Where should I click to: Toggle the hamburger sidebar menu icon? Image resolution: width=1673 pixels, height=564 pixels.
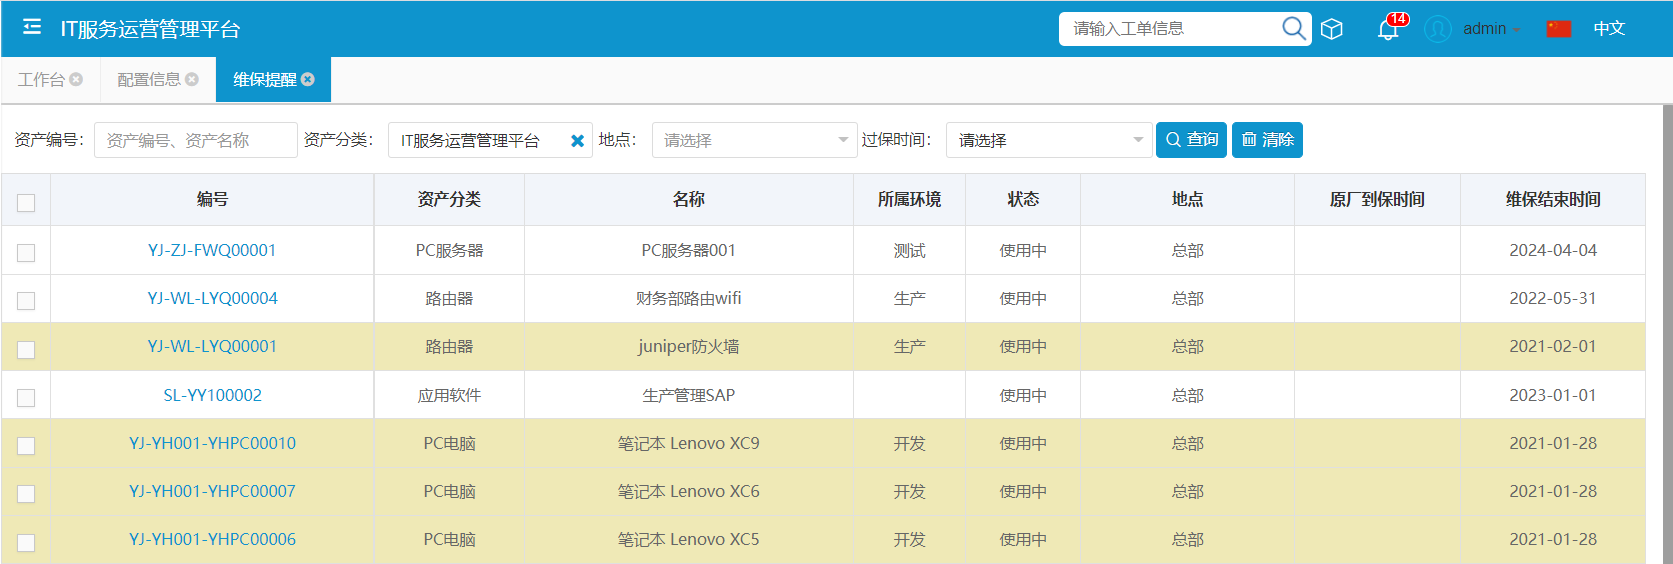click(x=32, y=27)
